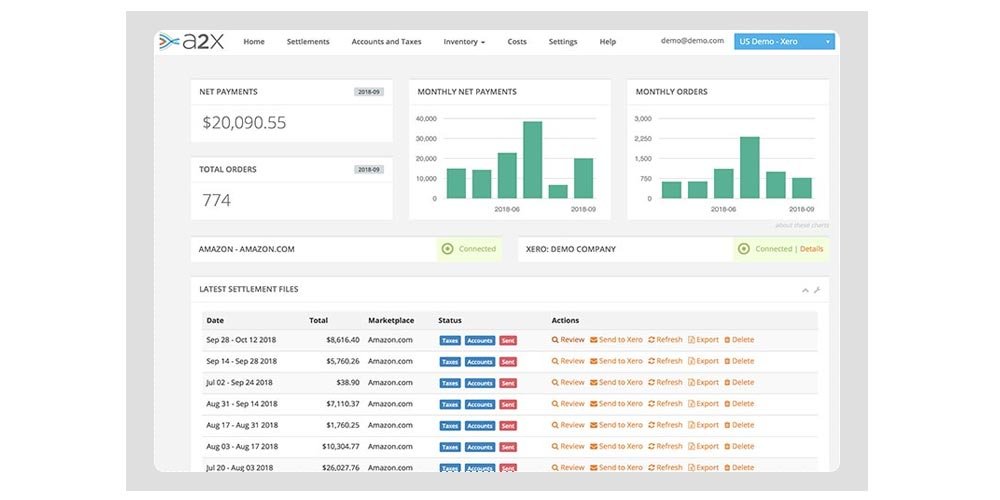Click the 2018-09 badge in Total Orders
The width and height of the screenshot is (1000, 500).
pyautogui.click(x=369, y=170)
